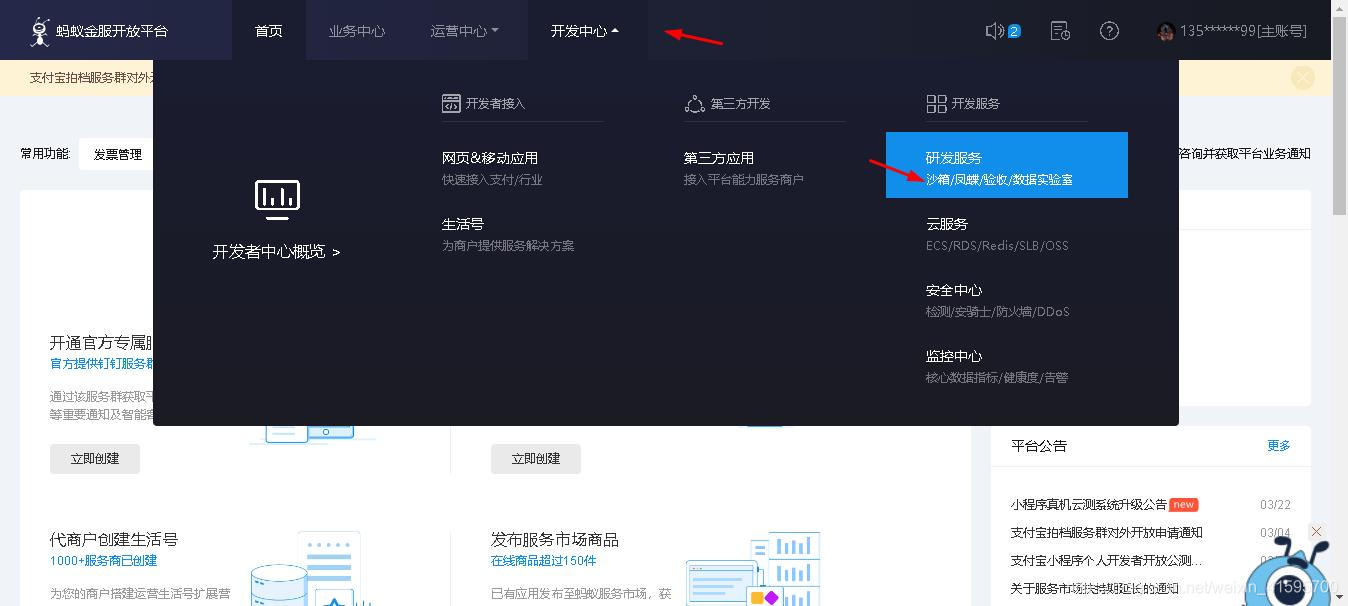The width and height of the screenshot is (1348, 606).
Task: Click the developer center monitor chart icon
Action: [277, 200]
